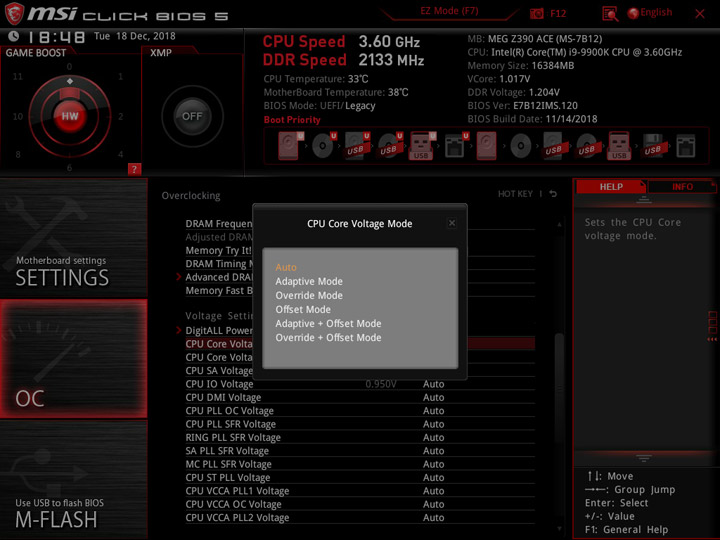Viewport: 720px width, 540px height.
Task: Choose Override Mode option
Action: pos(309,296)
